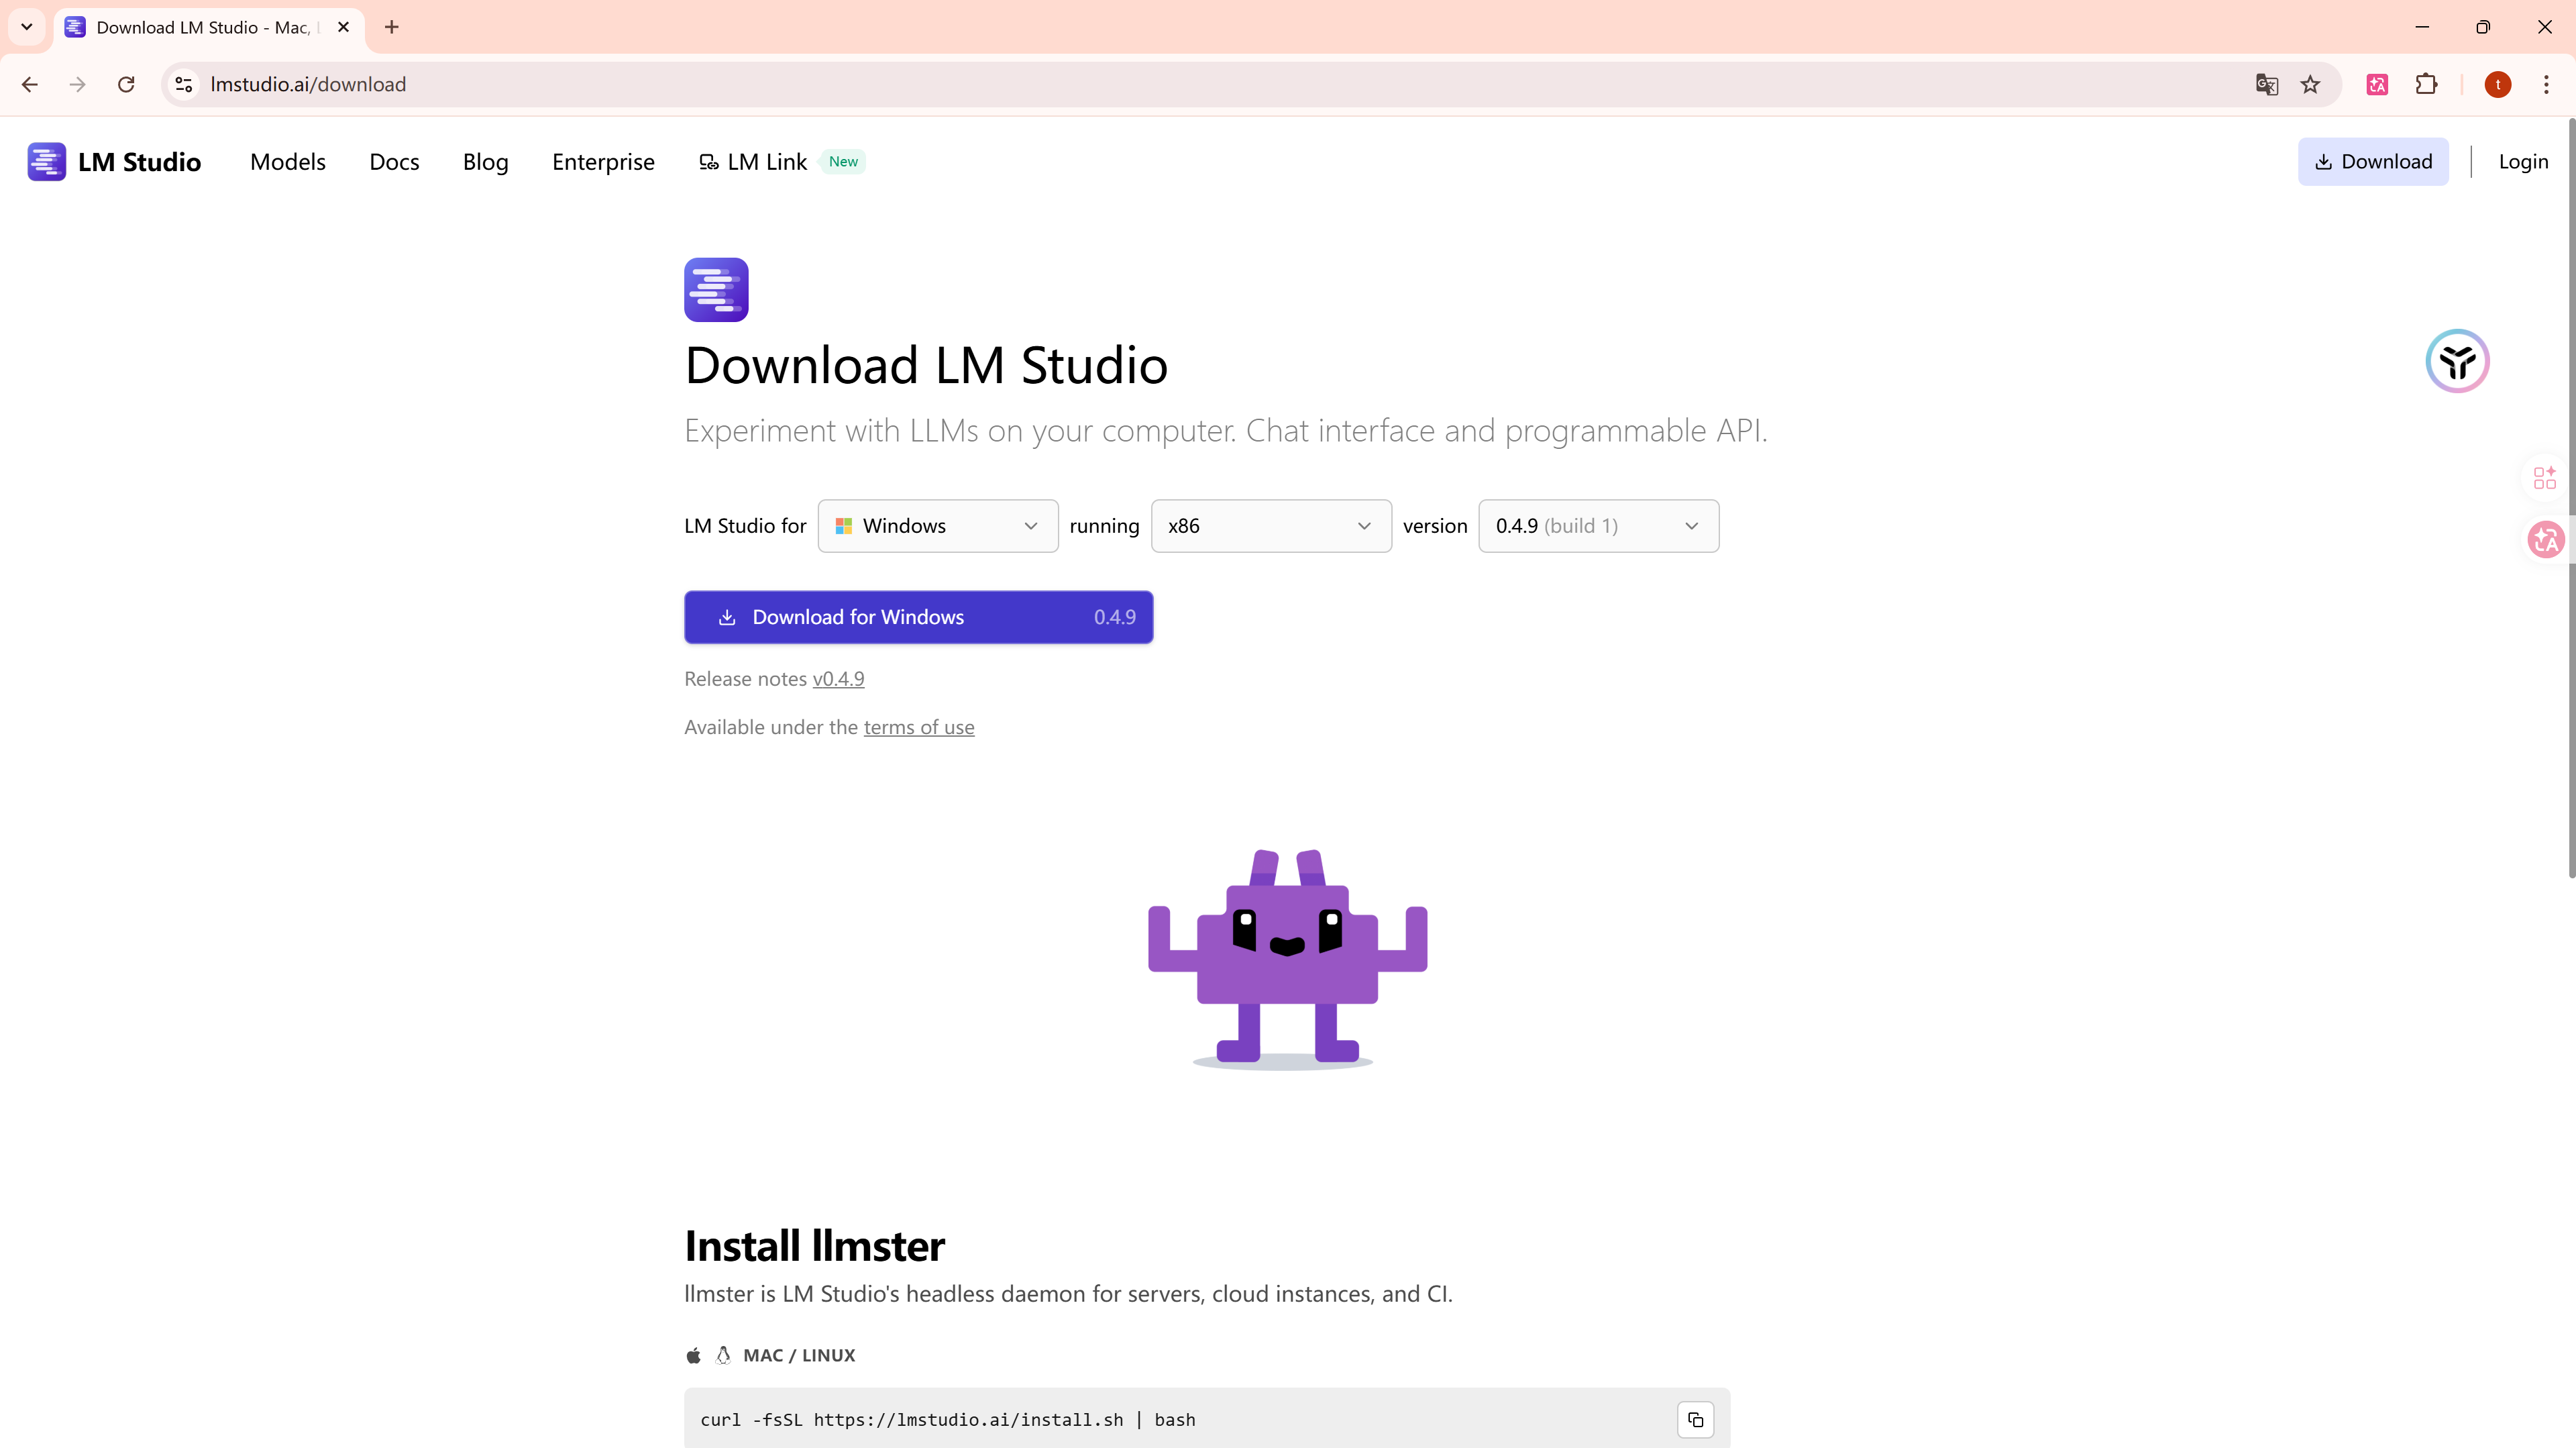Screen dimensions: 2576x1448
Task: Open the Google Translate page icon
Action: (x=2267, y=85)
